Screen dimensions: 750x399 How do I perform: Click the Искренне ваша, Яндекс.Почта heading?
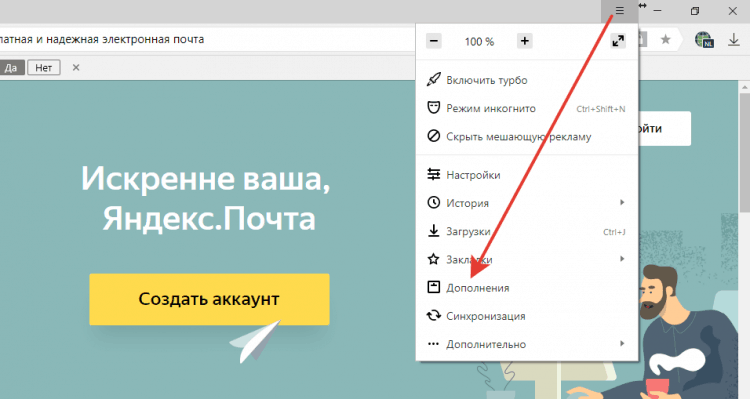tap(206, 199)
